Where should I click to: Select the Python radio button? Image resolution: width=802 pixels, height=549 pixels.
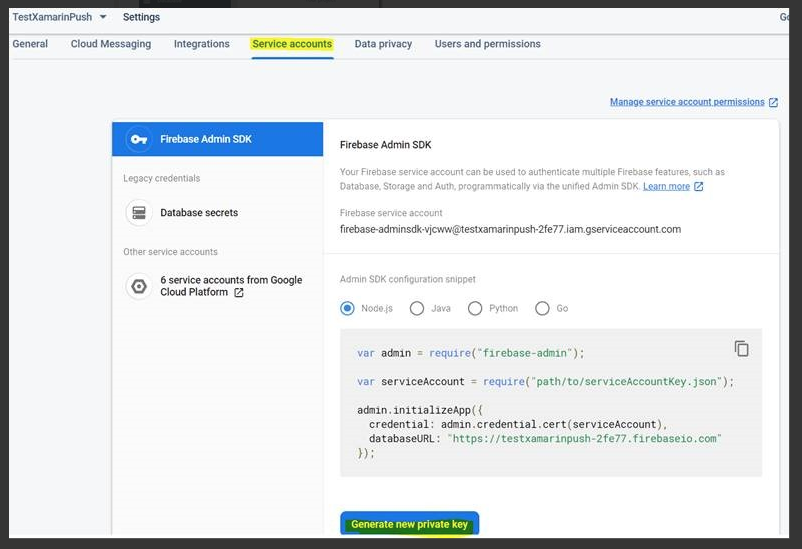click(475, 309)
